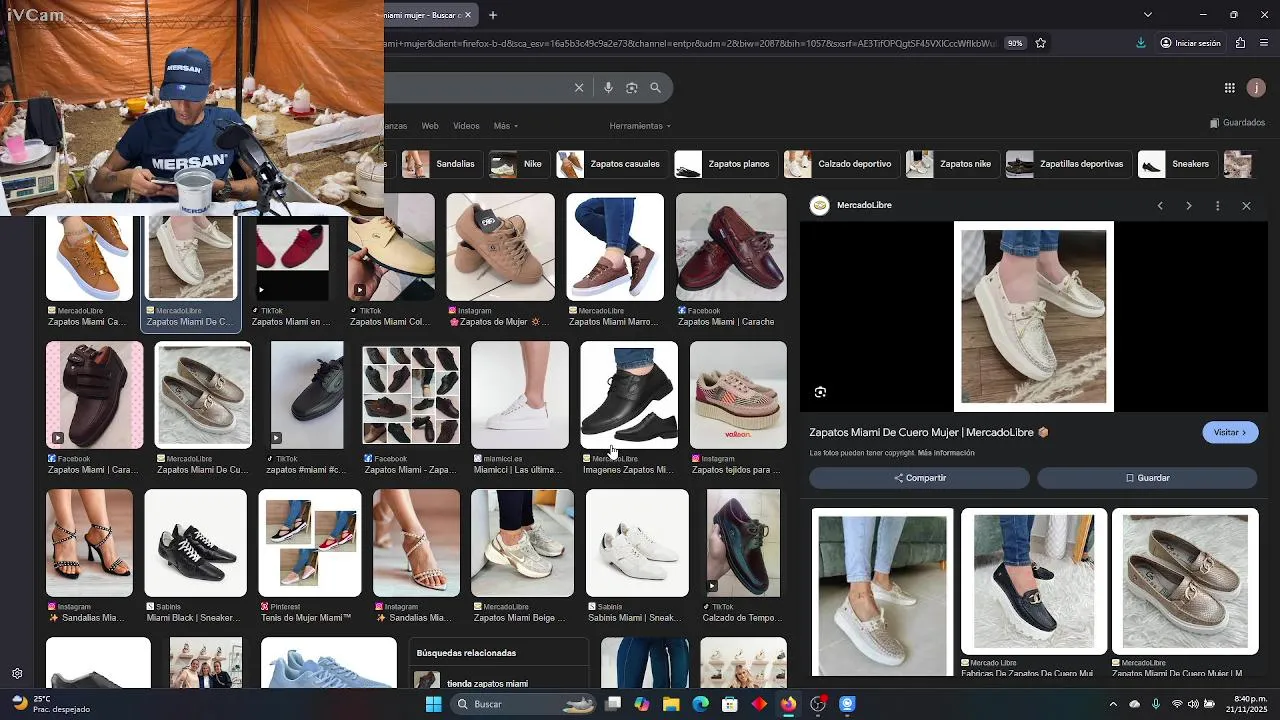Select the Zapatos nike chip

[x=952, y=164]
